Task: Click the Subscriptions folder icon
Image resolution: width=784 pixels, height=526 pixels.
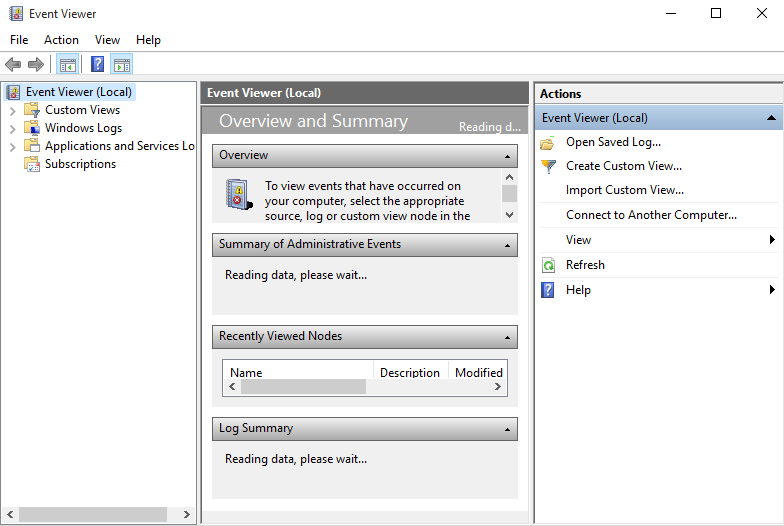Action: 32,164
